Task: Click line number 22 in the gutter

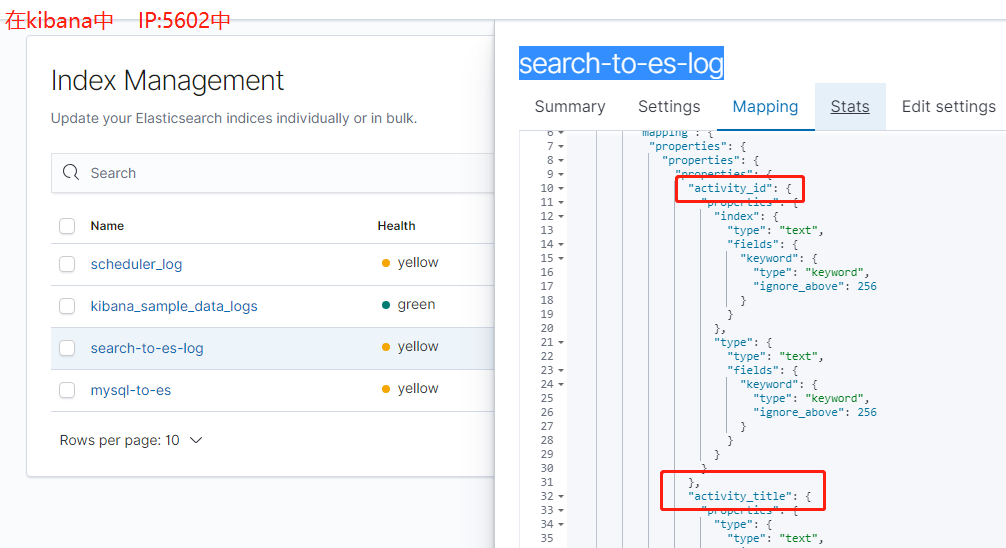Action: [x=547, y=356]
